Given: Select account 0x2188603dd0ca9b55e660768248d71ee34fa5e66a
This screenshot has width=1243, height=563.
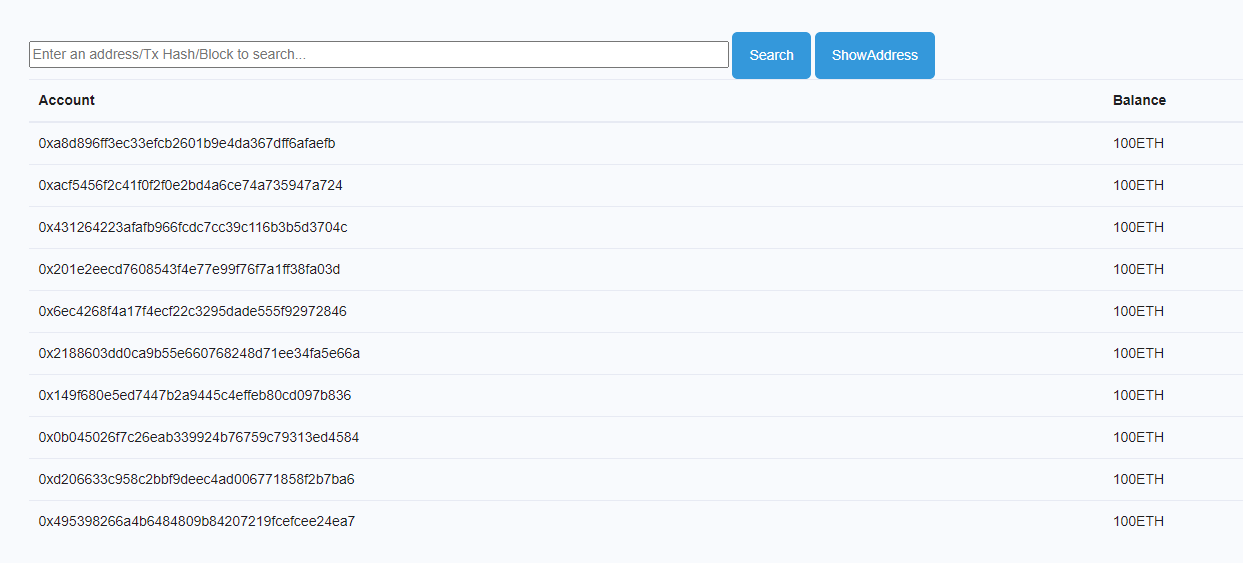Looking at the screenshot, I should click(199, 353).
